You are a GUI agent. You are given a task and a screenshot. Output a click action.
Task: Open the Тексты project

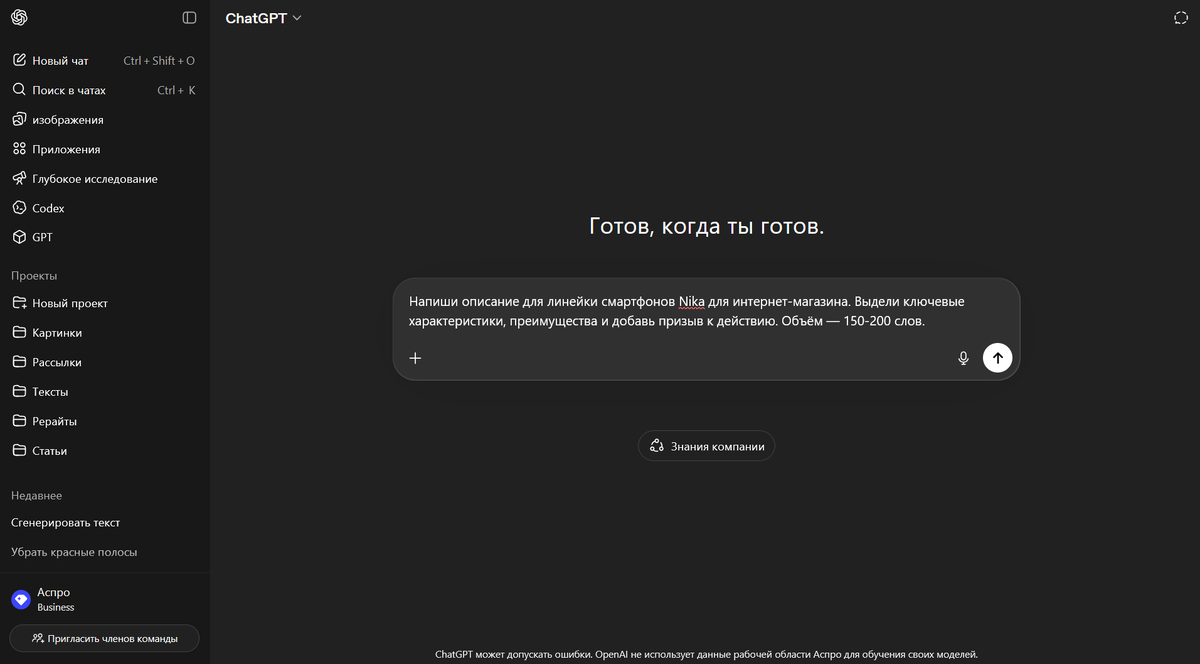[x=104, y=392]
